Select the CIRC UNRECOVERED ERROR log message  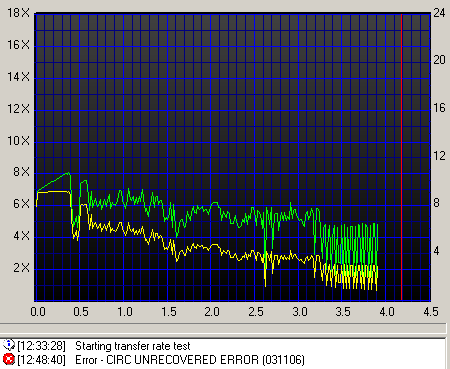coord(190,360)
